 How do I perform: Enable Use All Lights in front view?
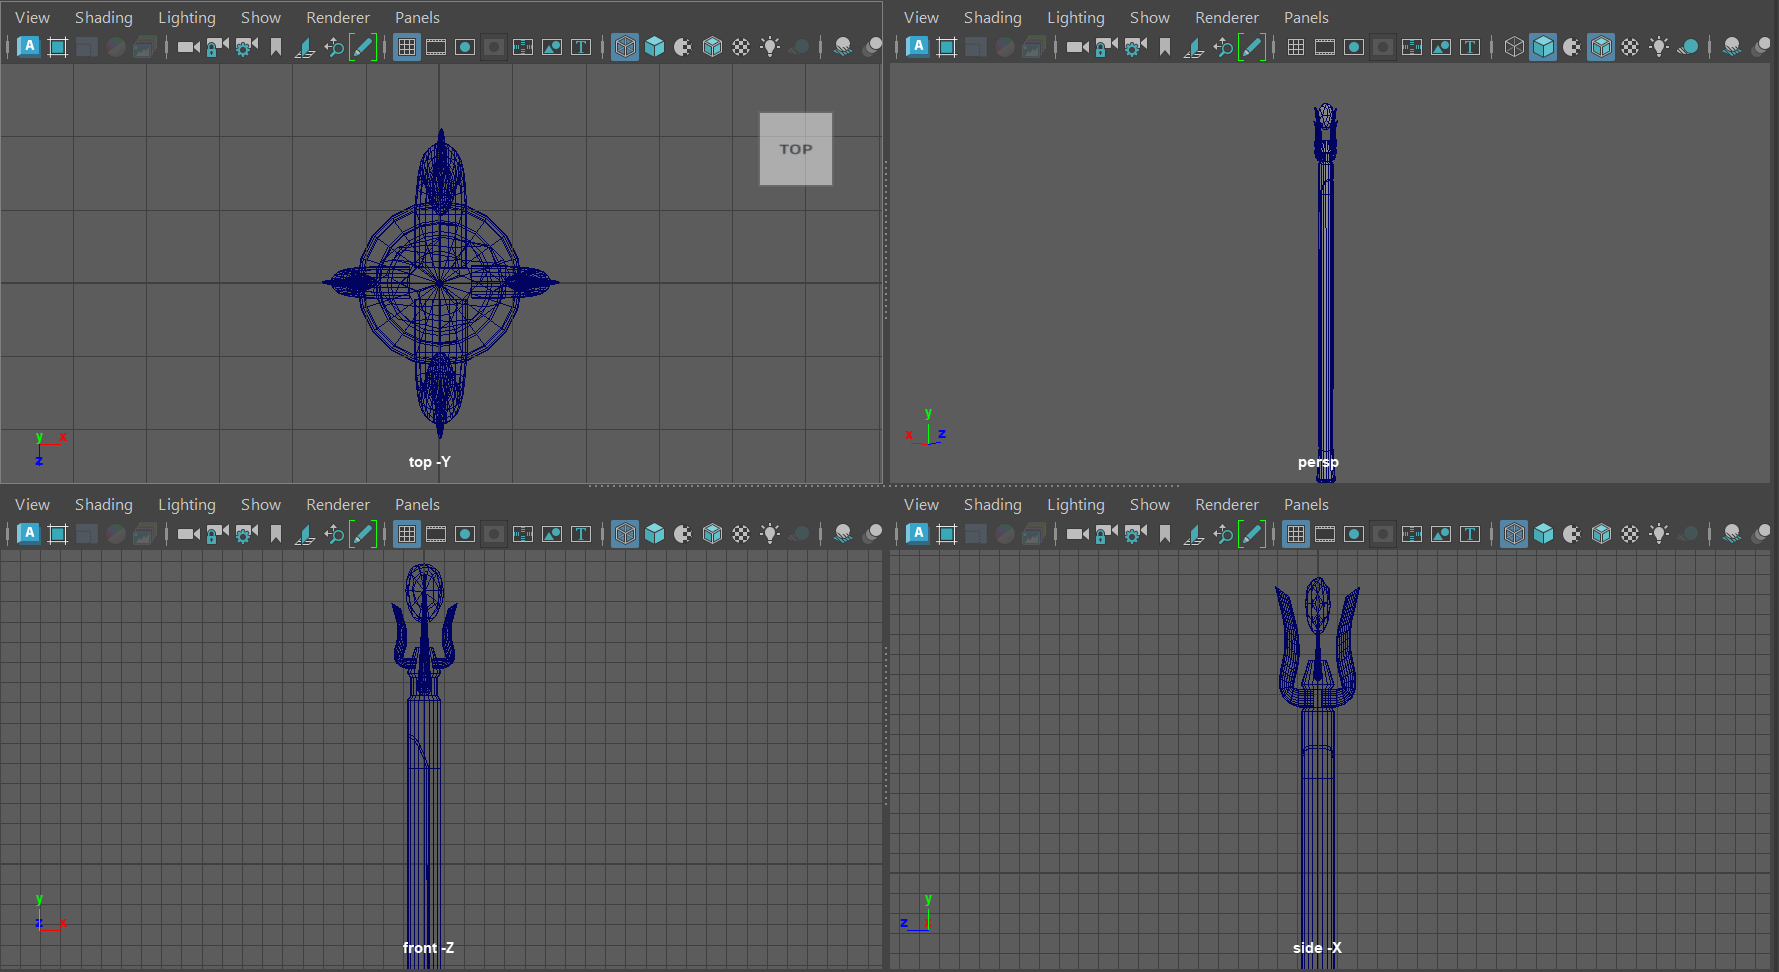click(770, 534)
